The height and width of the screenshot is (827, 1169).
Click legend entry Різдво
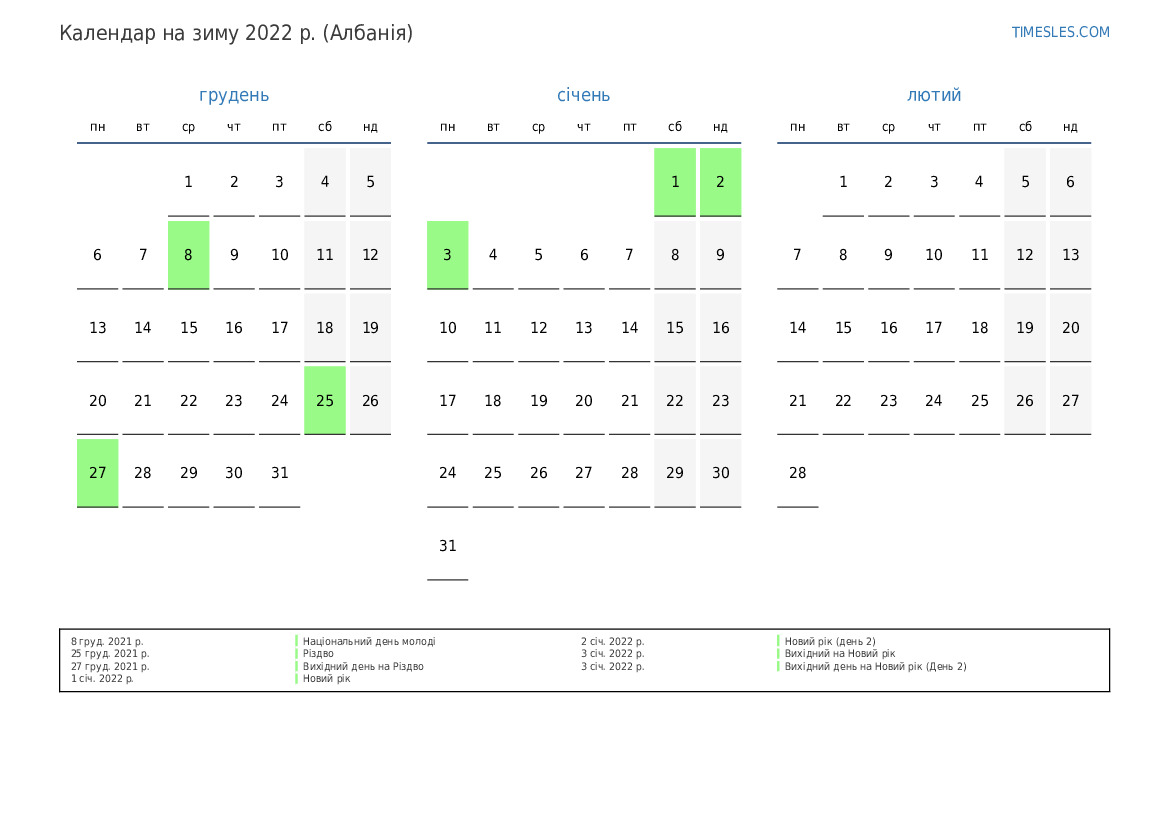click(318, 654)
